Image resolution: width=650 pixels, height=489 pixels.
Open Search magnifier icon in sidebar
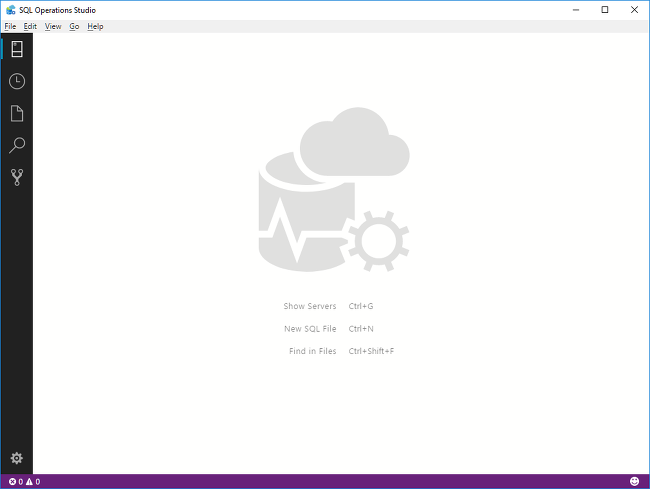click(17, 145)
